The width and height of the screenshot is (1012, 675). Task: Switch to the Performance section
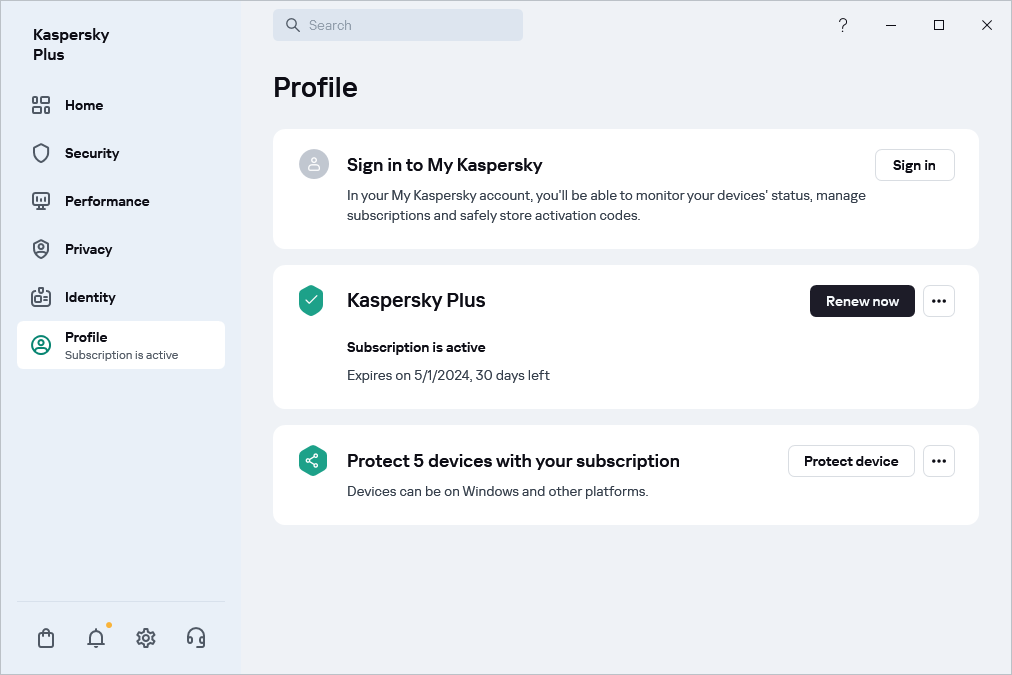pos(107,201)
